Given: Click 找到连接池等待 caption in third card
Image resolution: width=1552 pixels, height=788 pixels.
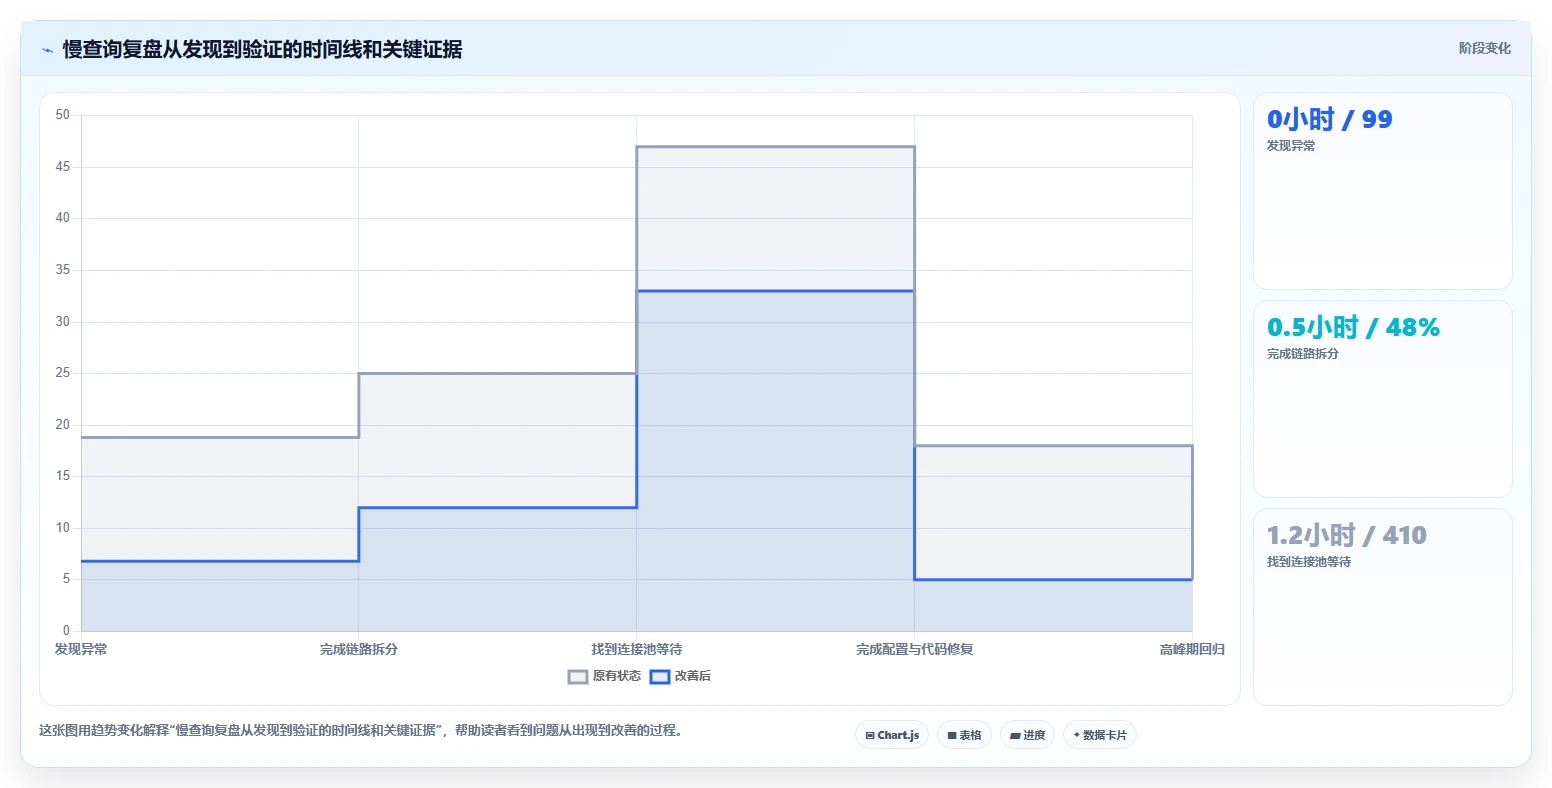Looking at the screenshot, I should click(1309, 562).
